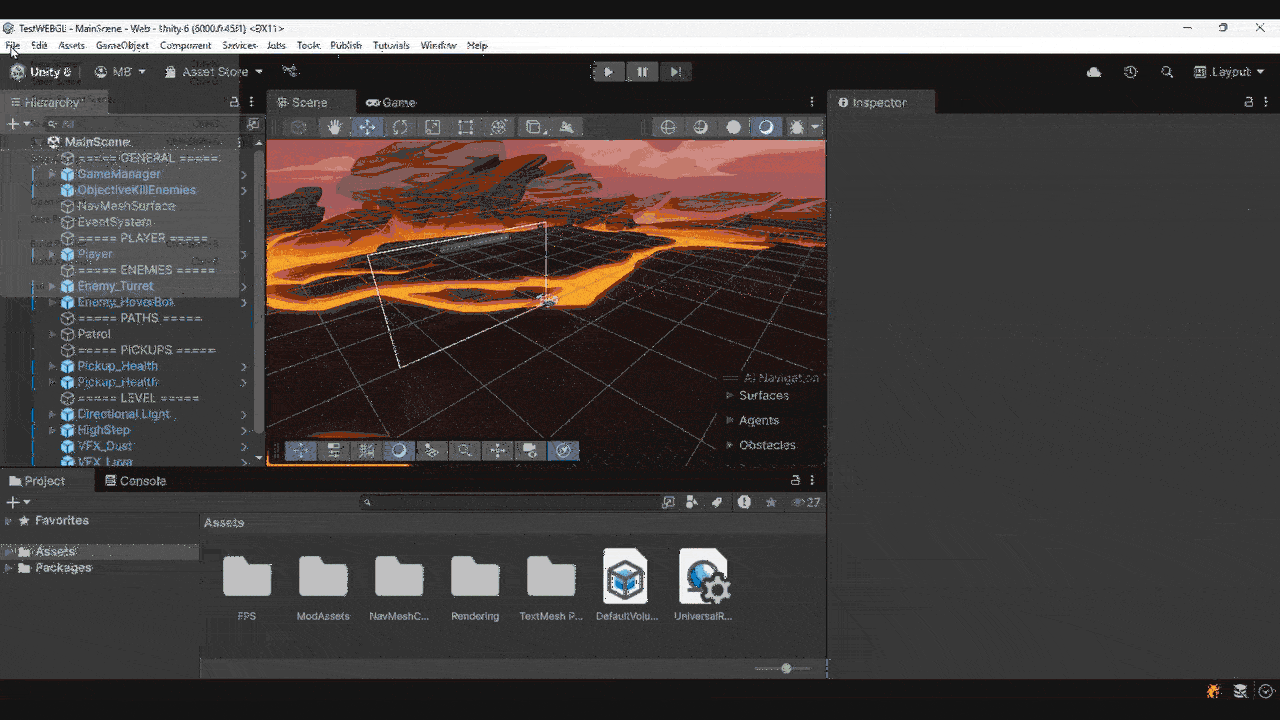
Task: Open the Layout dropdown
Action: [x=1229, y=72]
